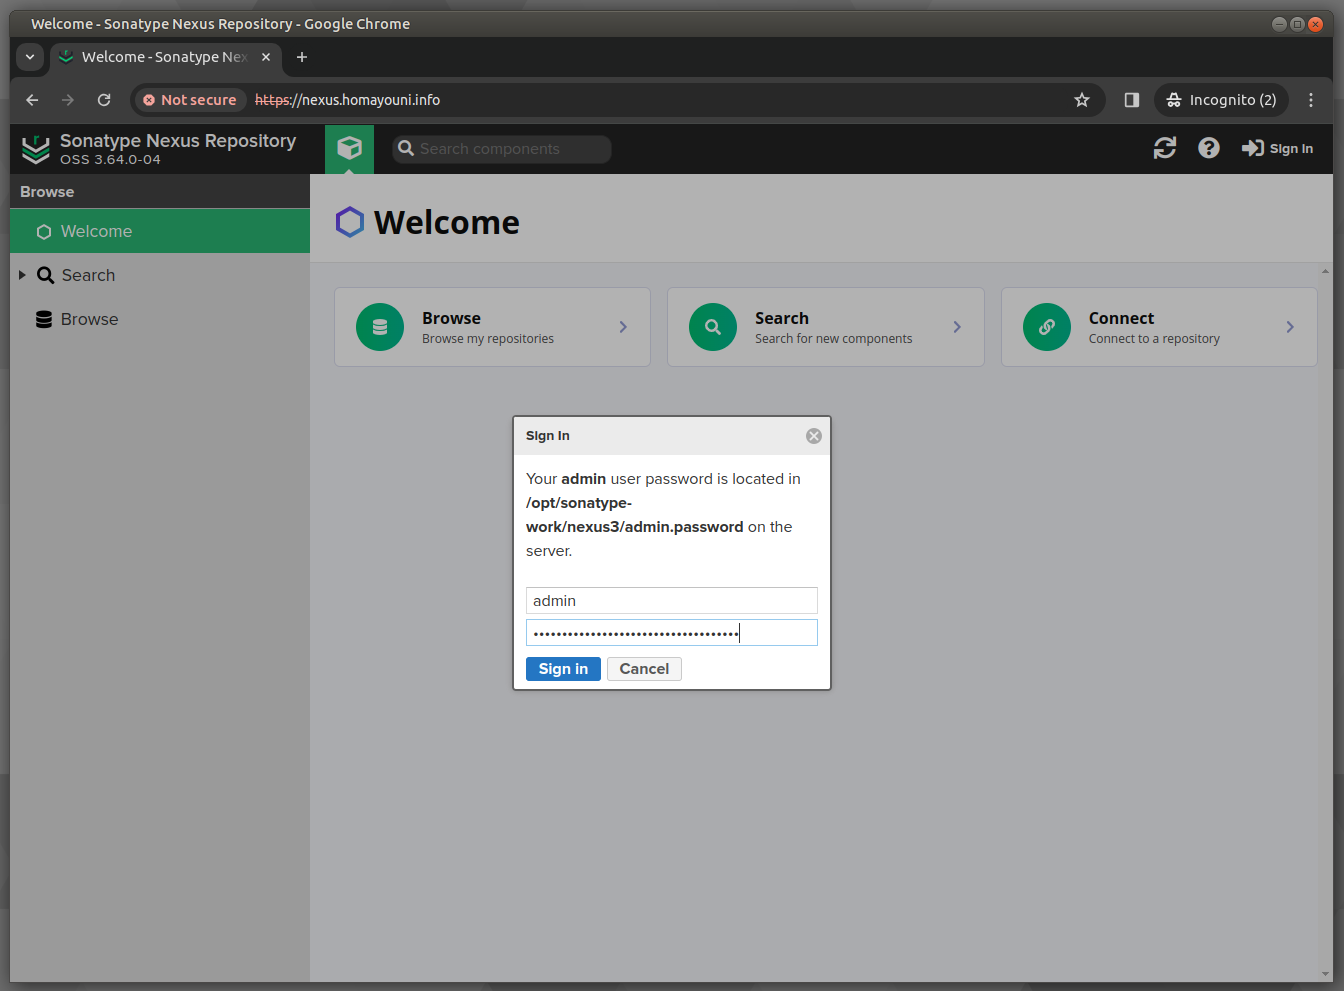
Task: Open the Browse cube icon in header
Action: [x=349, y=149]
